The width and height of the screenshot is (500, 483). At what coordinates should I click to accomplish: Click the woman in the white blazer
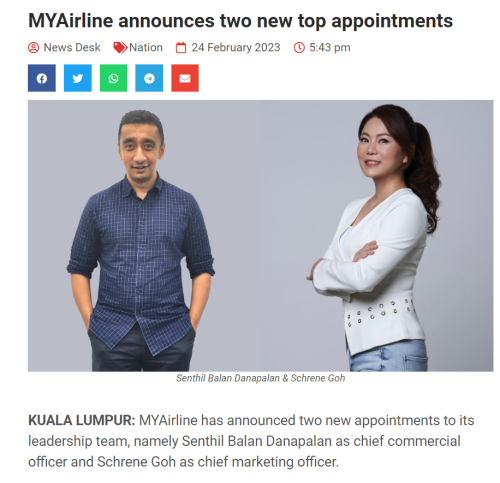pos(375,238)
